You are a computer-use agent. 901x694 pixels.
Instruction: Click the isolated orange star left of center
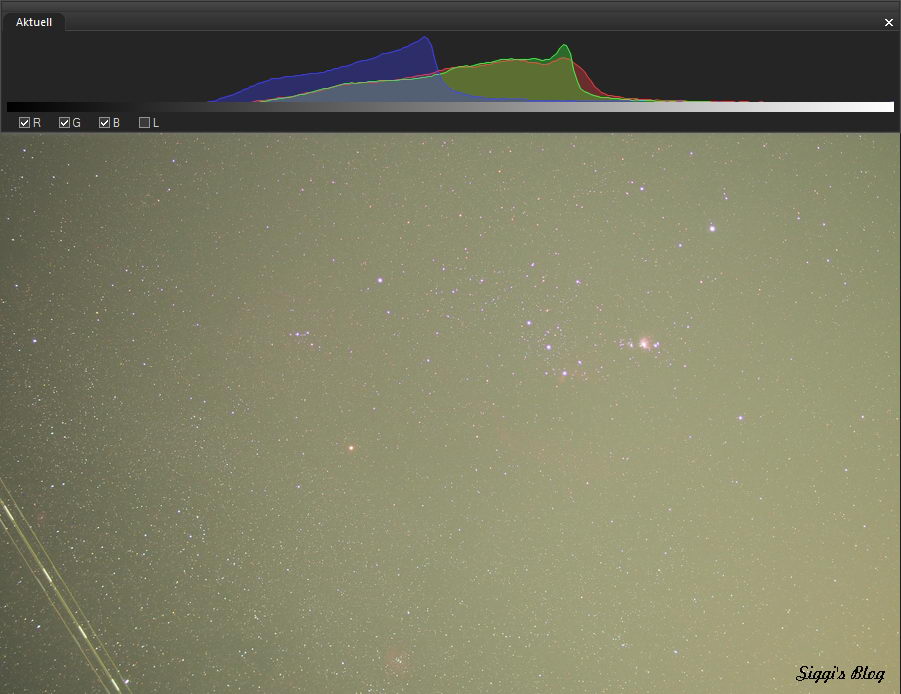(351, 448)
